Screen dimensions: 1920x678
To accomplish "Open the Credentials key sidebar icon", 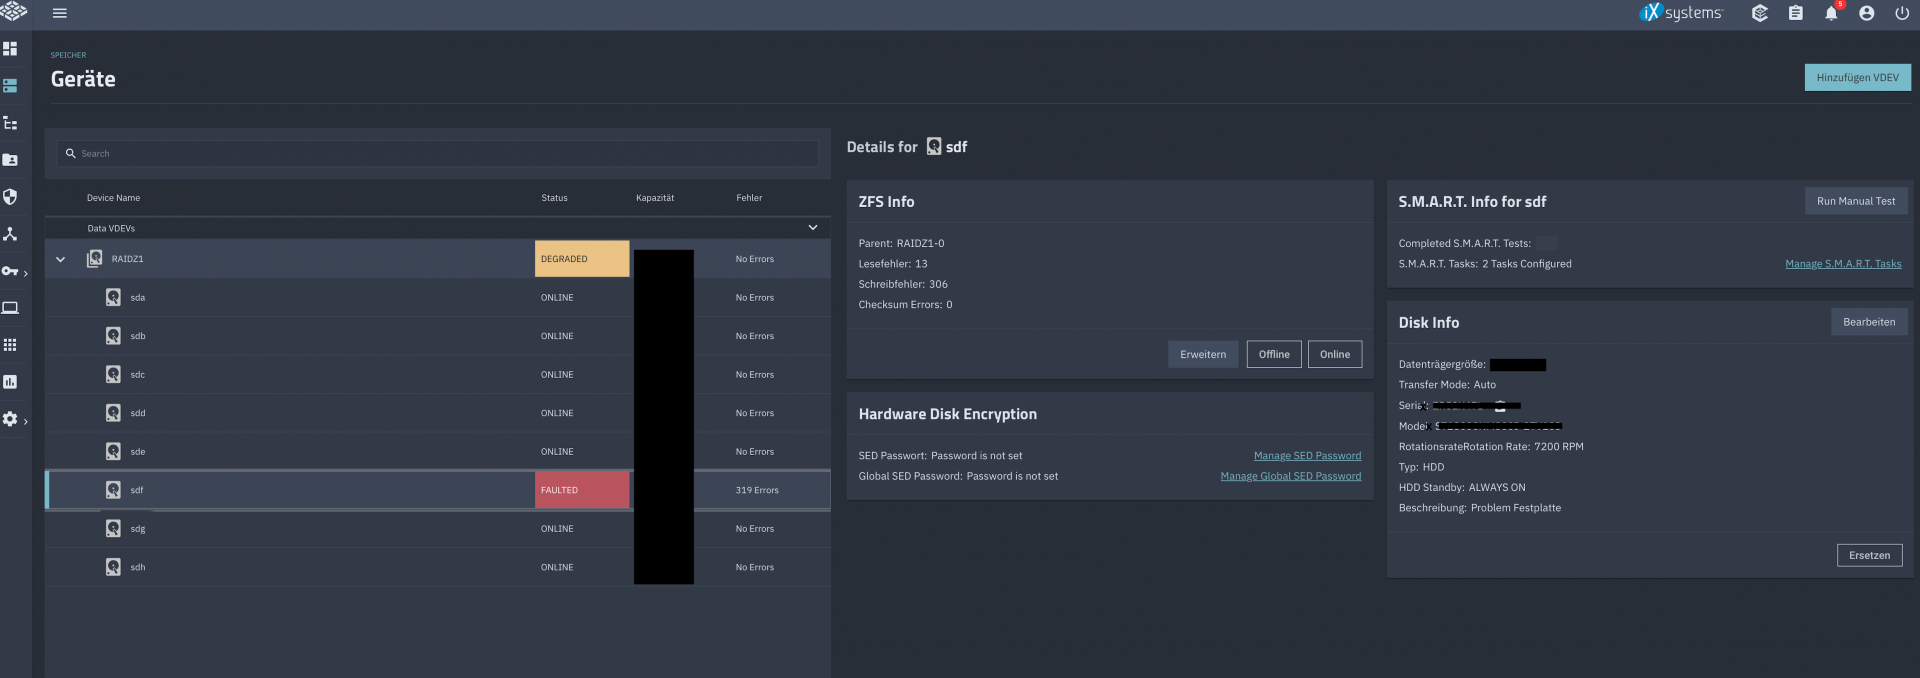I will click(10, 271).
